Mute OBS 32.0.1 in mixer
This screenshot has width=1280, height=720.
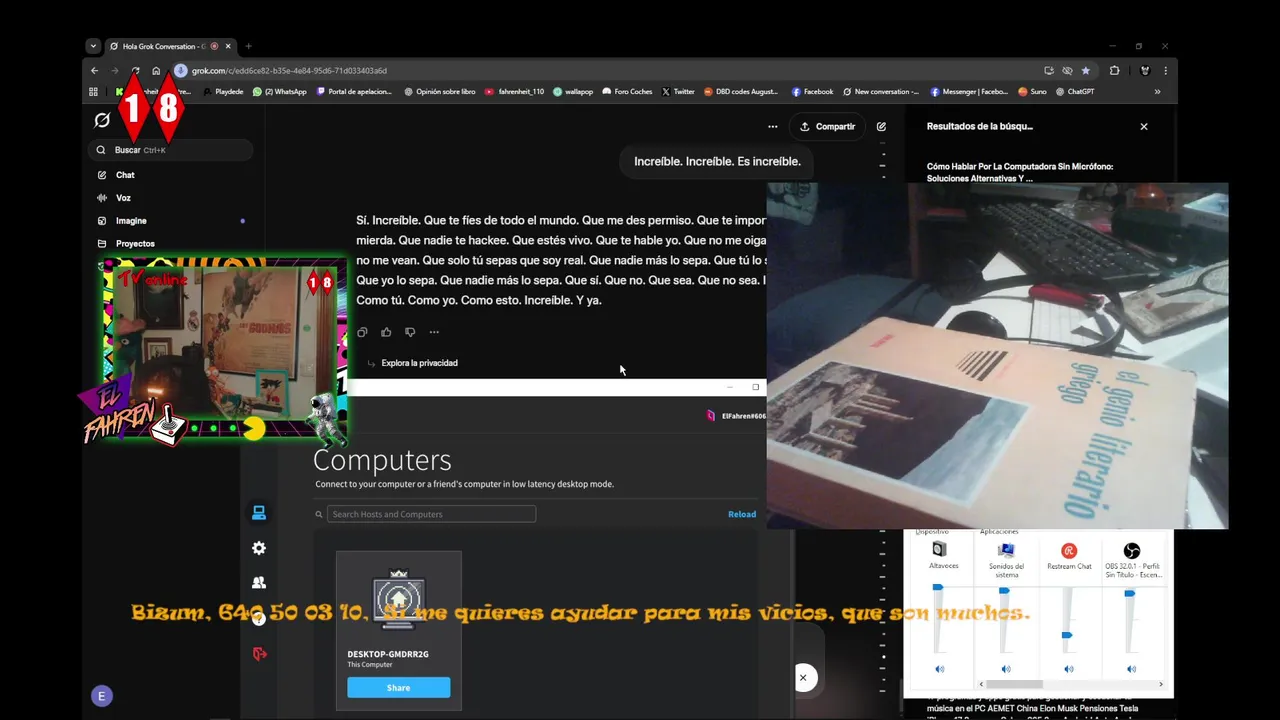click(1131, 669)
